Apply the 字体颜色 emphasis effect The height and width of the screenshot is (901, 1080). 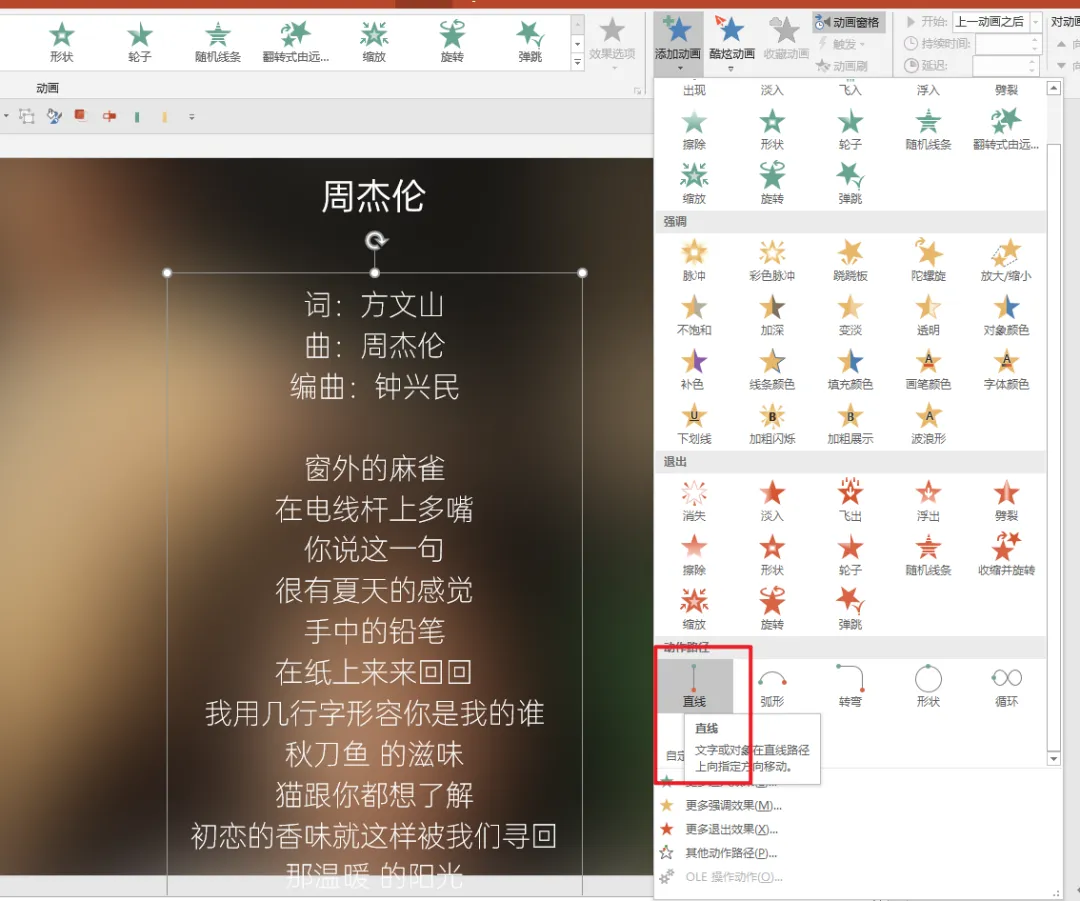[x=1006, y=369]
